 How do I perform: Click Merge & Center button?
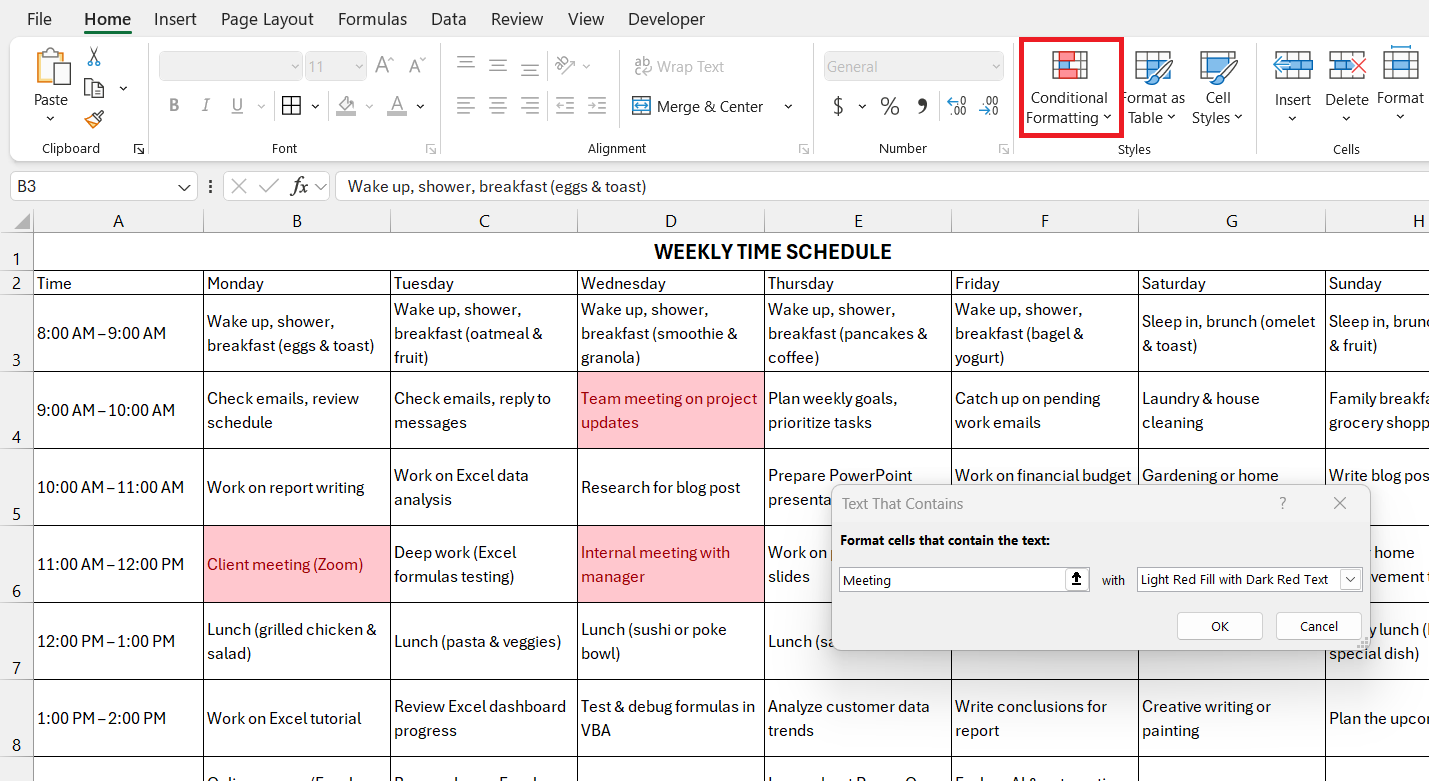coord(698,106)
